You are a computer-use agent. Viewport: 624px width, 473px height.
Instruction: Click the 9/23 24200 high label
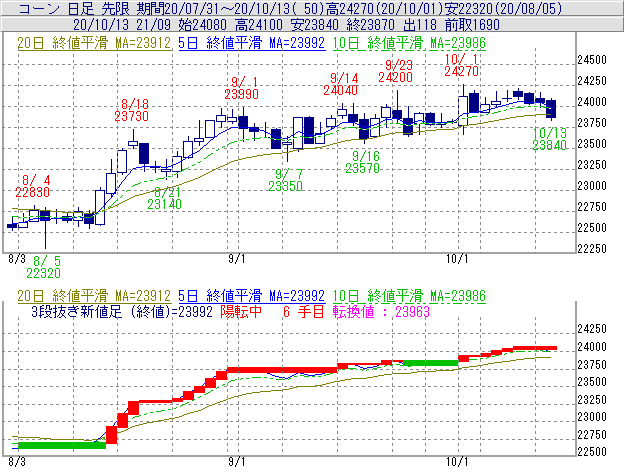396,71
